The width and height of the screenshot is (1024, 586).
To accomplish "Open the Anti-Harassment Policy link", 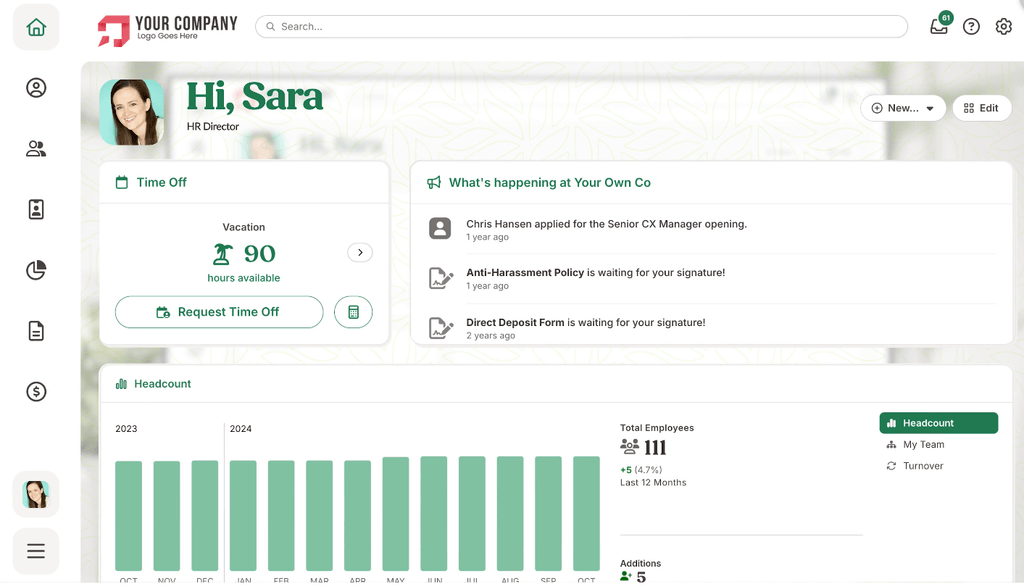I will pyautogui.click(x=525, y=273).
